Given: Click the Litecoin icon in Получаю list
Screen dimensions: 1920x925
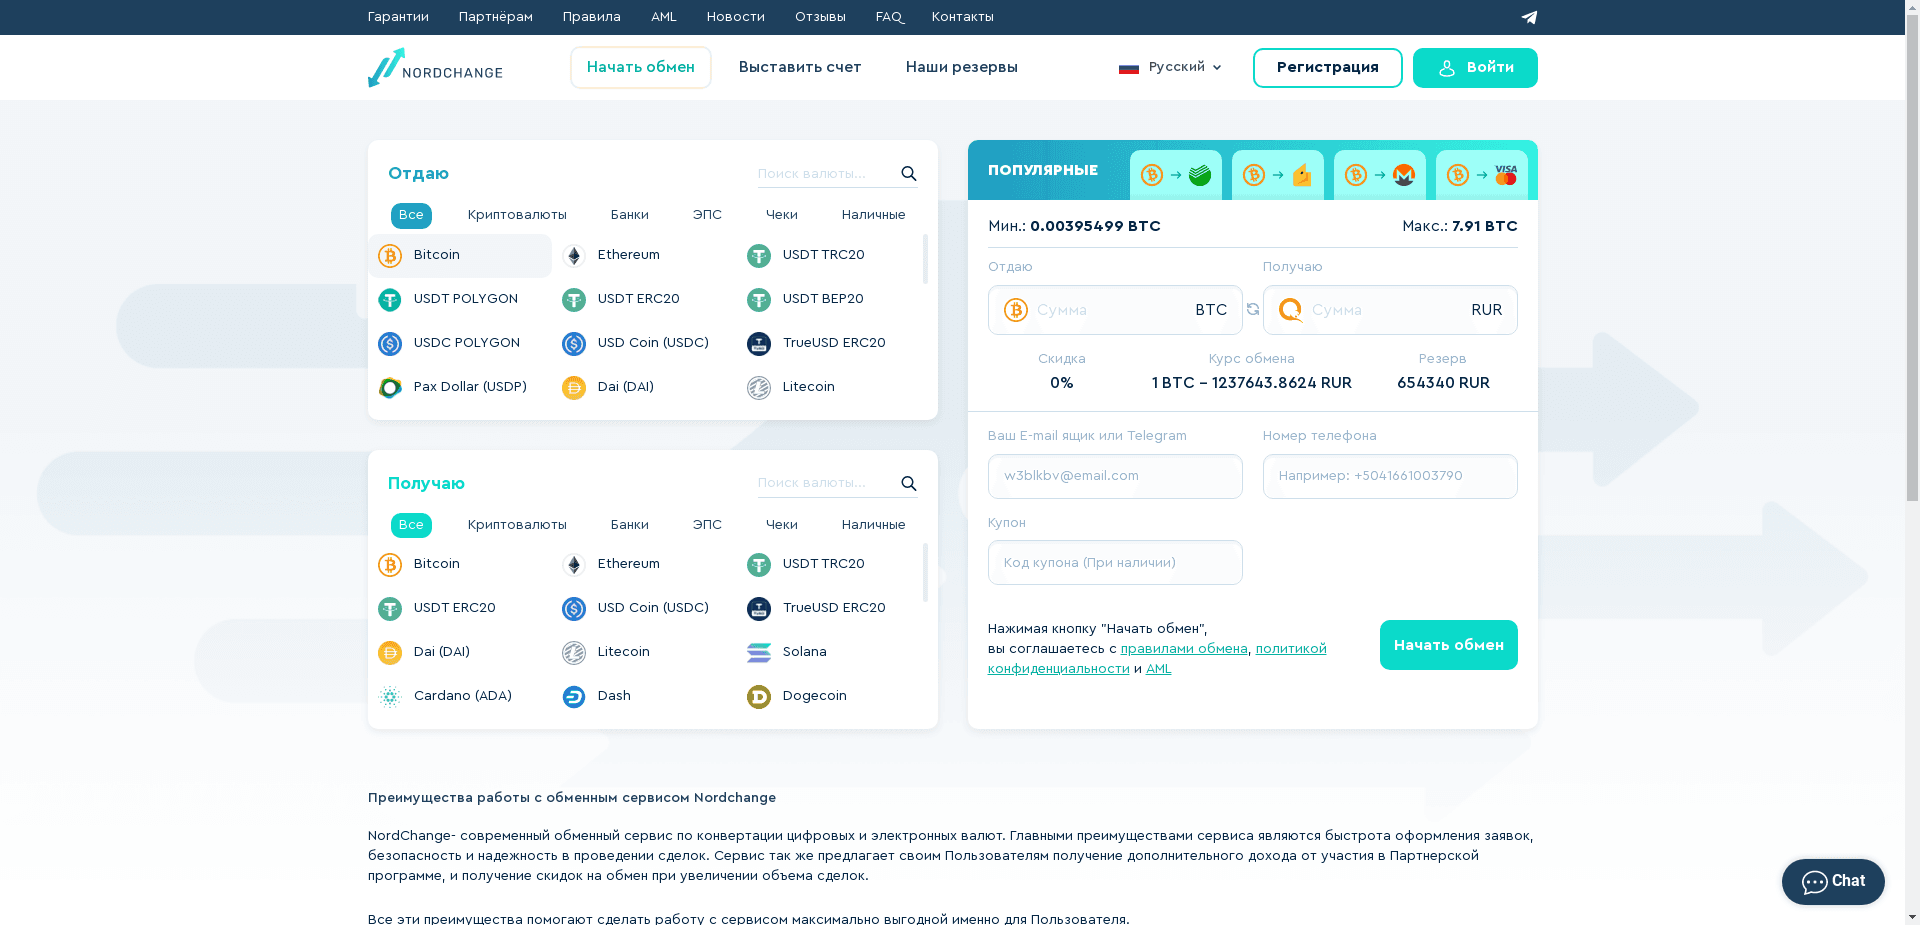Looking at the screenshot, I should [x=574, y=652].
